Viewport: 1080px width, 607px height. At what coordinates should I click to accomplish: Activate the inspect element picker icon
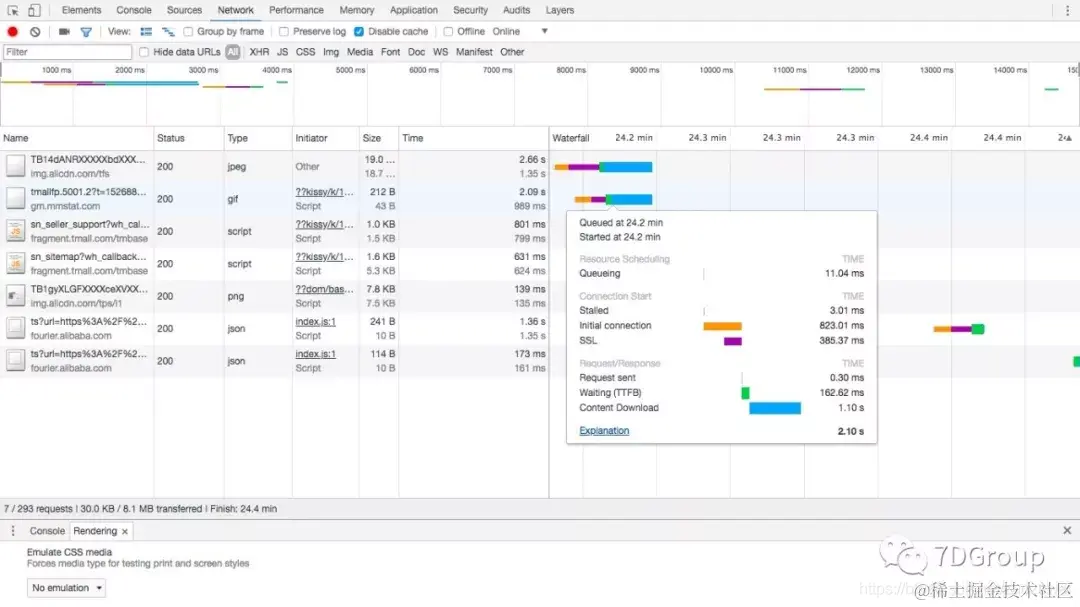pyautogui.click(x=13, y=10)
